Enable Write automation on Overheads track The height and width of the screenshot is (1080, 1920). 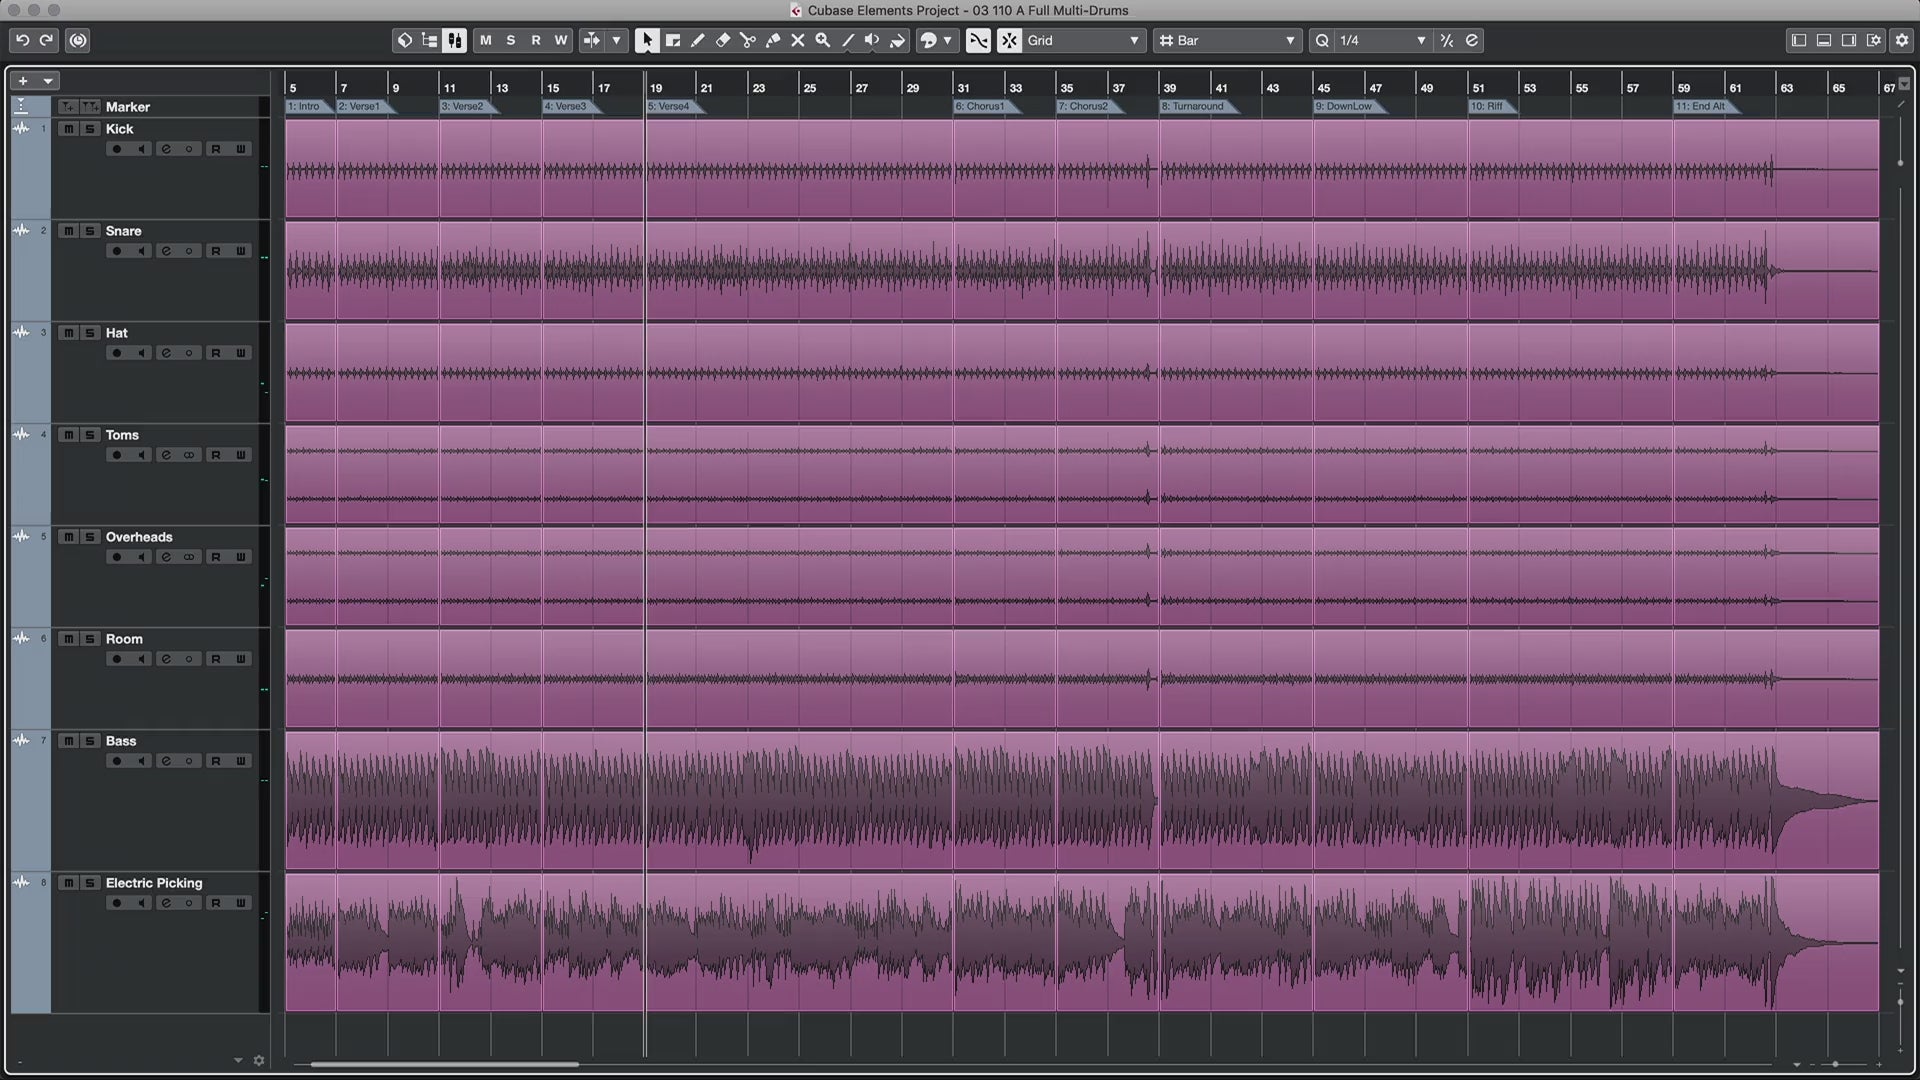[x=241, y=557]
